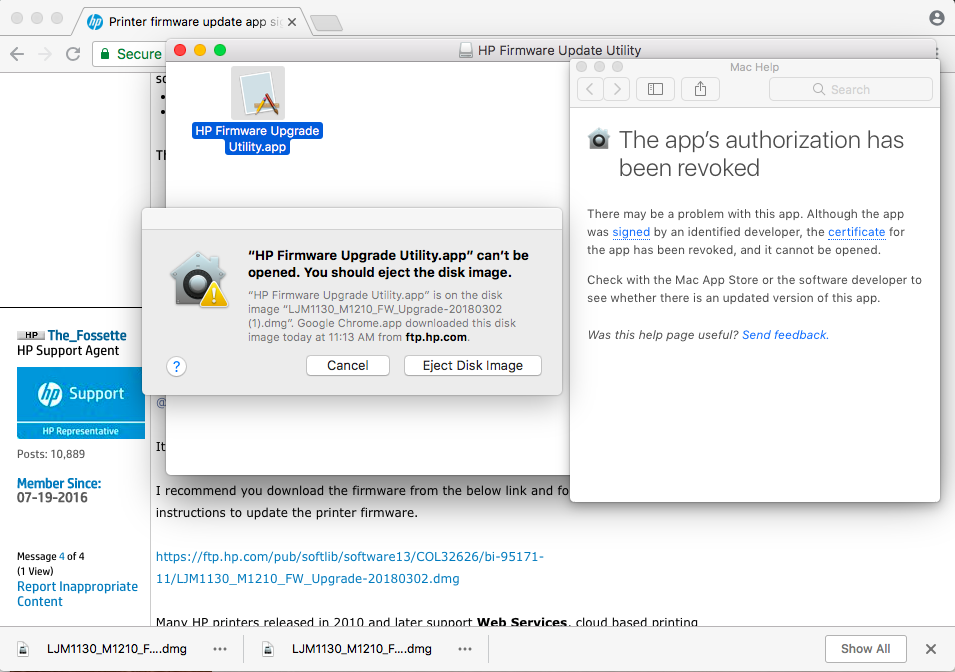955x672 pixels.
Task: Click the help question mark button
Action: [176, 366]
